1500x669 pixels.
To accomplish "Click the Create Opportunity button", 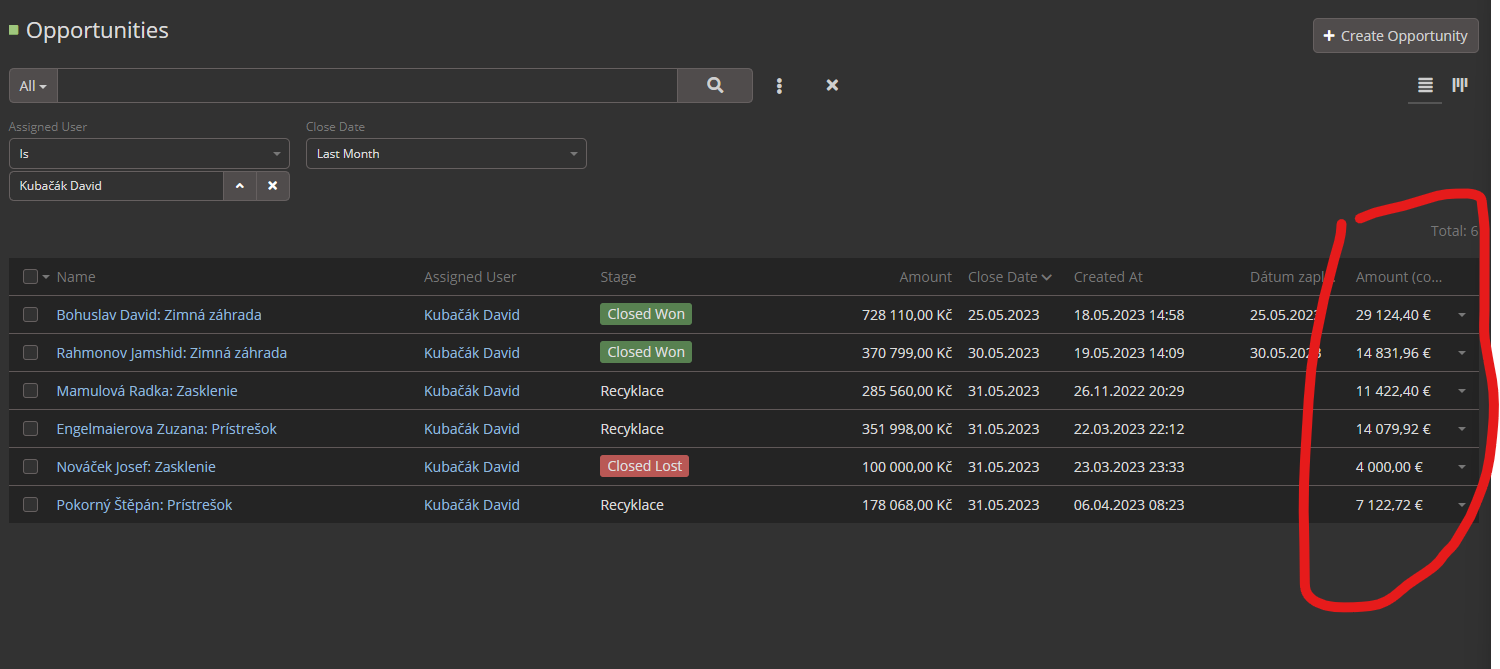I will click(1395, 36).
